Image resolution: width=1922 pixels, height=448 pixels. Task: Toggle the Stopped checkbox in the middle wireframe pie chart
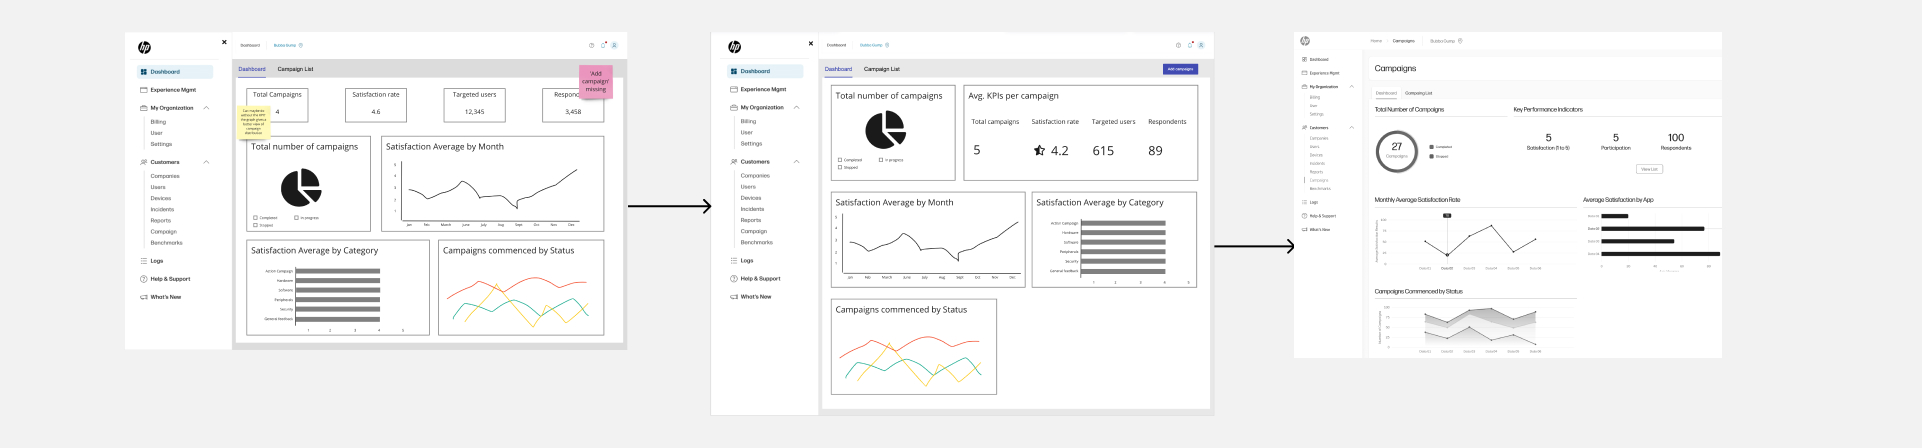point(839,167)
